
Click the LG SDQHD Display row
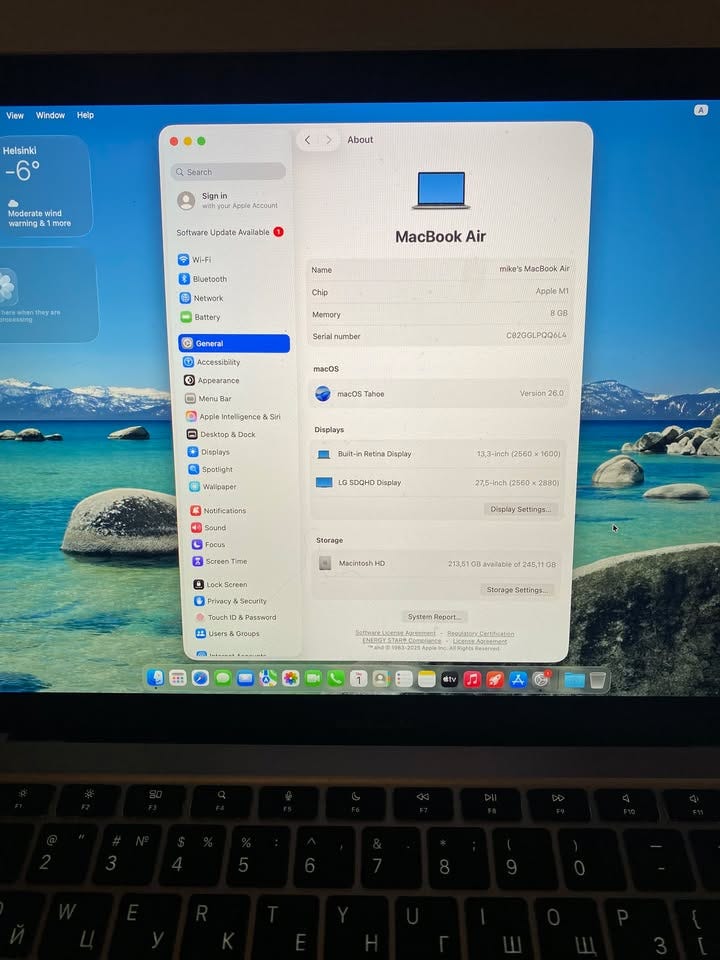[x=437, y=482]
